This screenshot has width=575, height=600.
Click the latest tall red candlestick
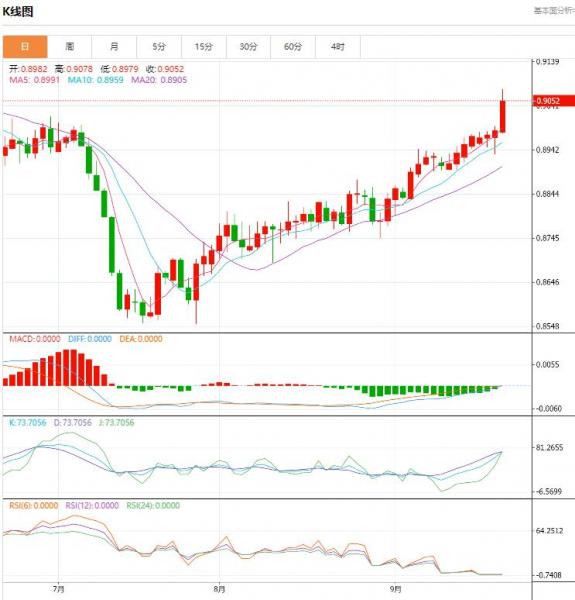click(x=502, y=117)
